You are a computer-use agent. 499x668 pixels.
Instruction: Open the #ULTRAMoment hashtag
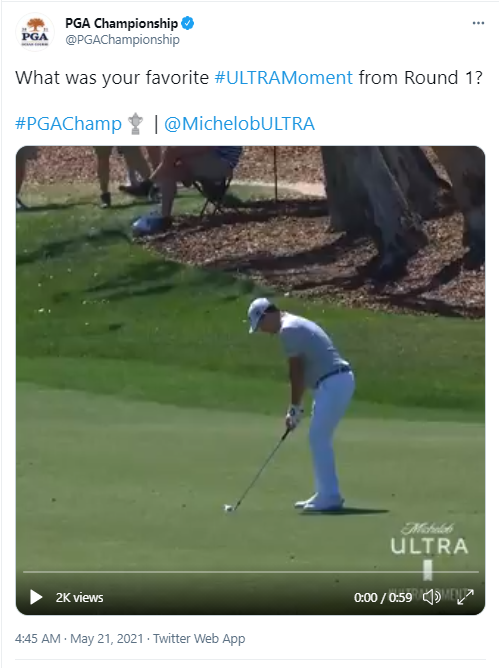tap(283, 78)
